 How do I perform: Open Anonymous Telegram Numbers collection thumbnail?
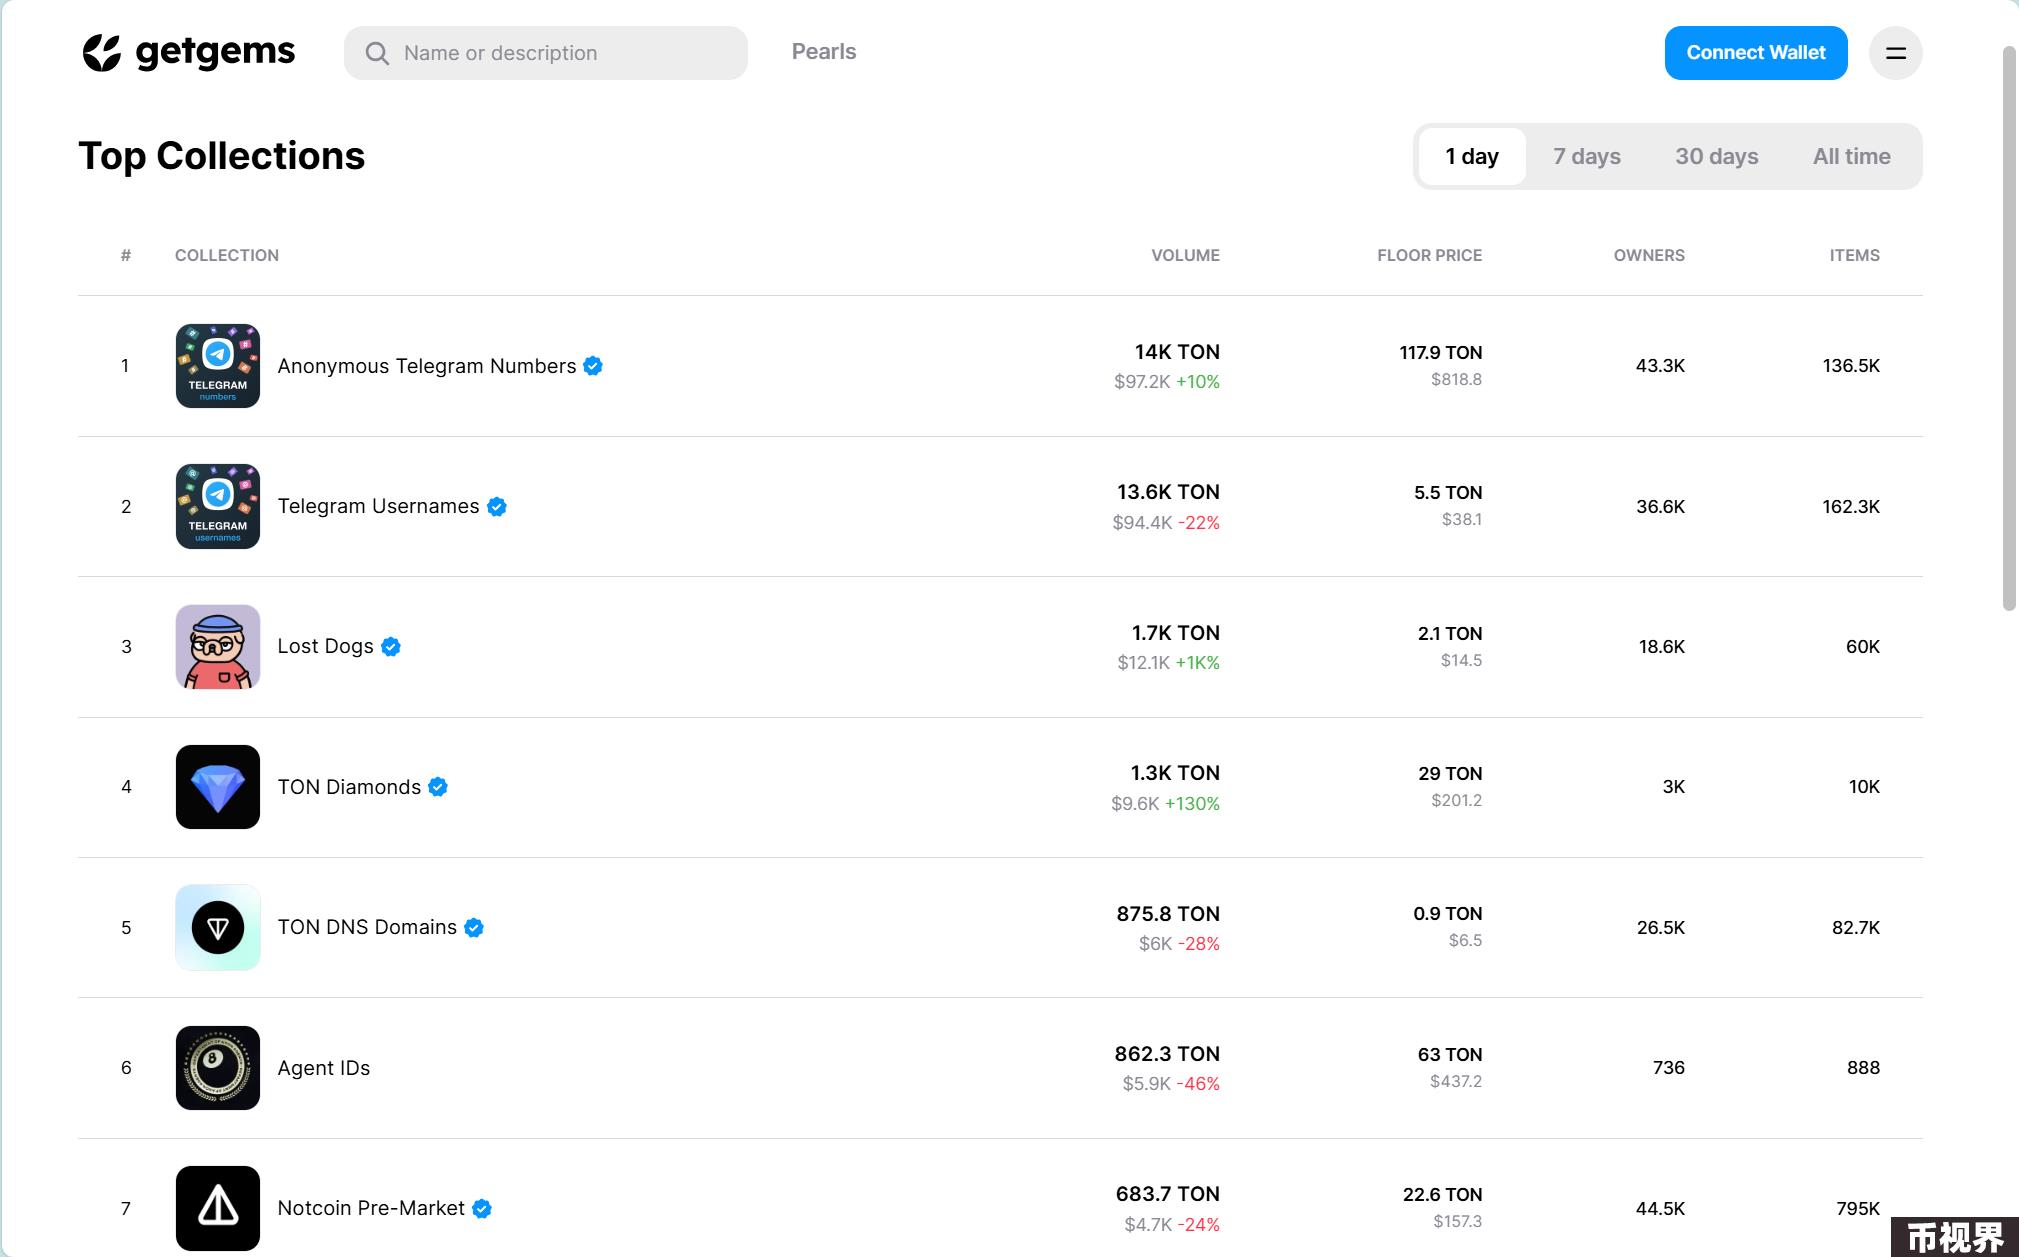(218, 366)
